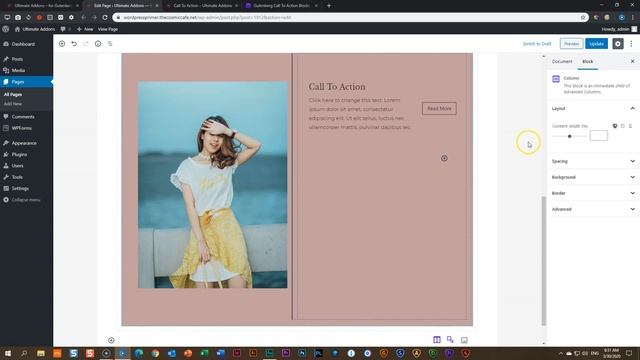Switch to Call To Action browser tab
Screen dimensions: 640x360
click(202, 6)
